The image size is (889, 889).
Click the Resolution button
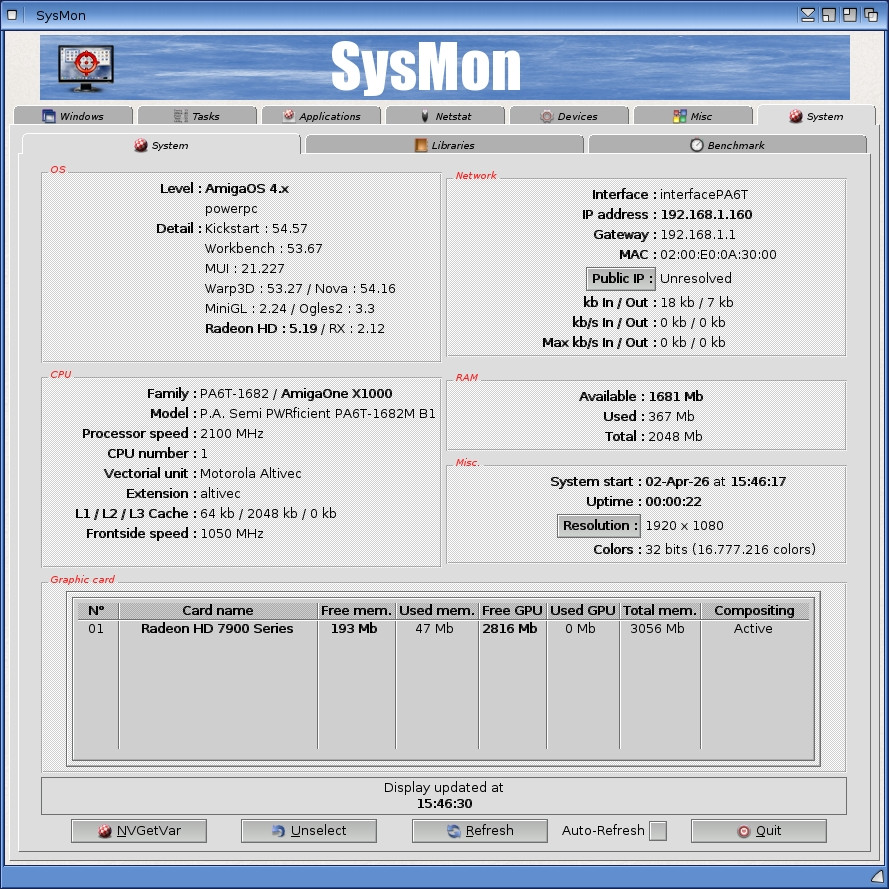coord(598,525)
